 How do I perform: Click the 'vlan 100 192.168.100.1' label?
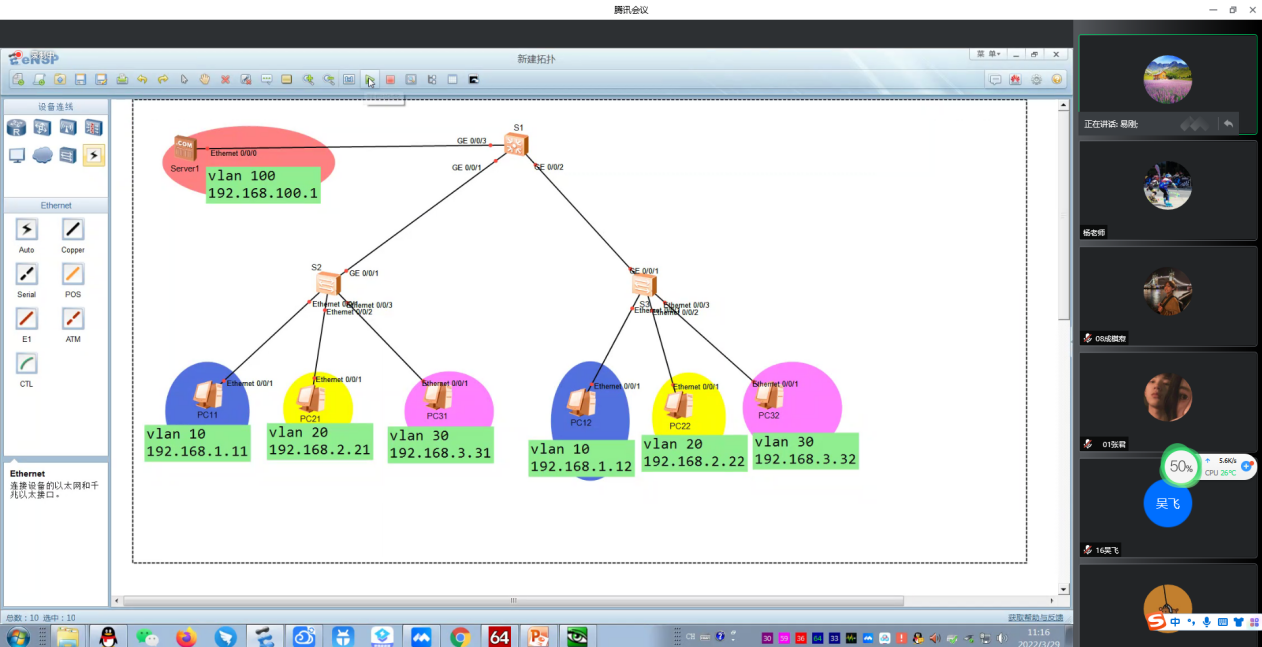[263, 185]
